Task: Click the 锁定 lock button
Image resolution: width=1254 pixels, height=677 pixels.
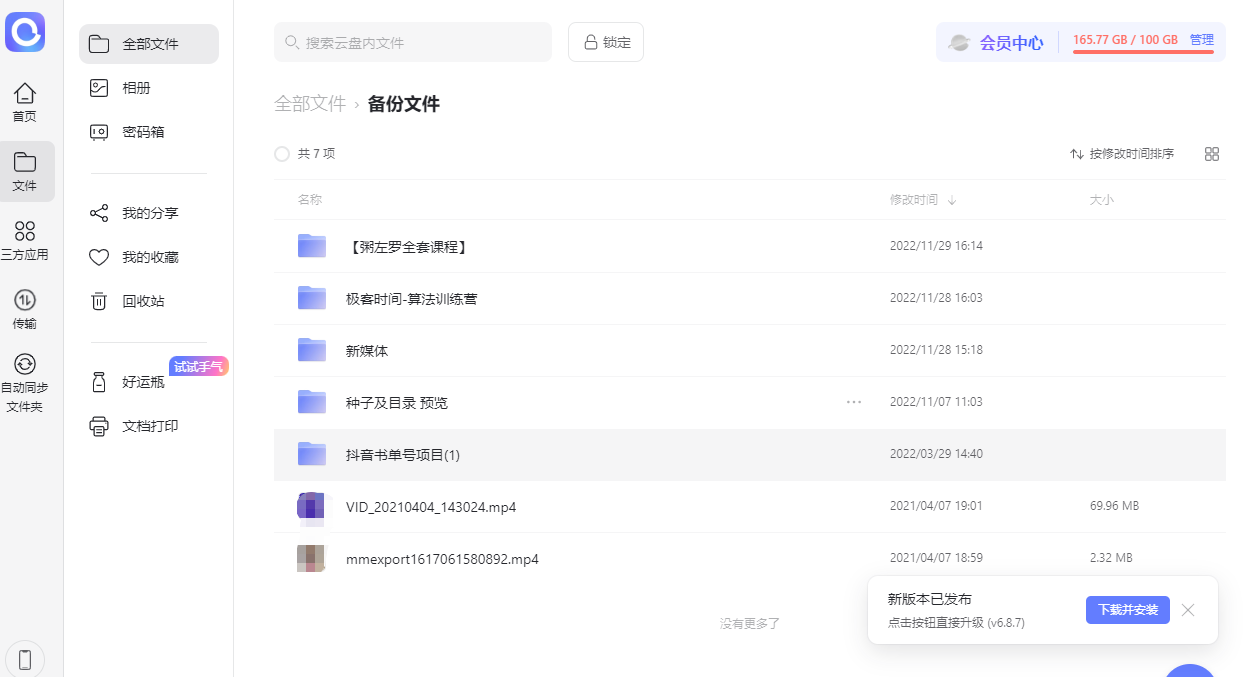Action: pos(606,42)
